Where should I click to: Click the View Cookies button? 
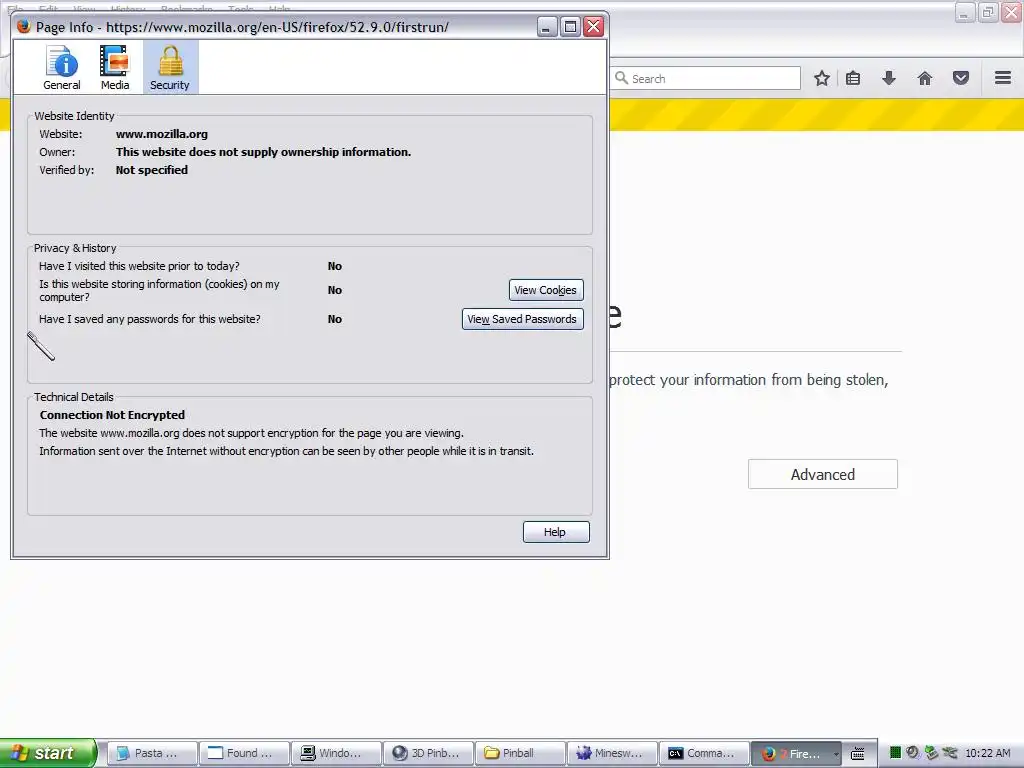coord(545,290)
